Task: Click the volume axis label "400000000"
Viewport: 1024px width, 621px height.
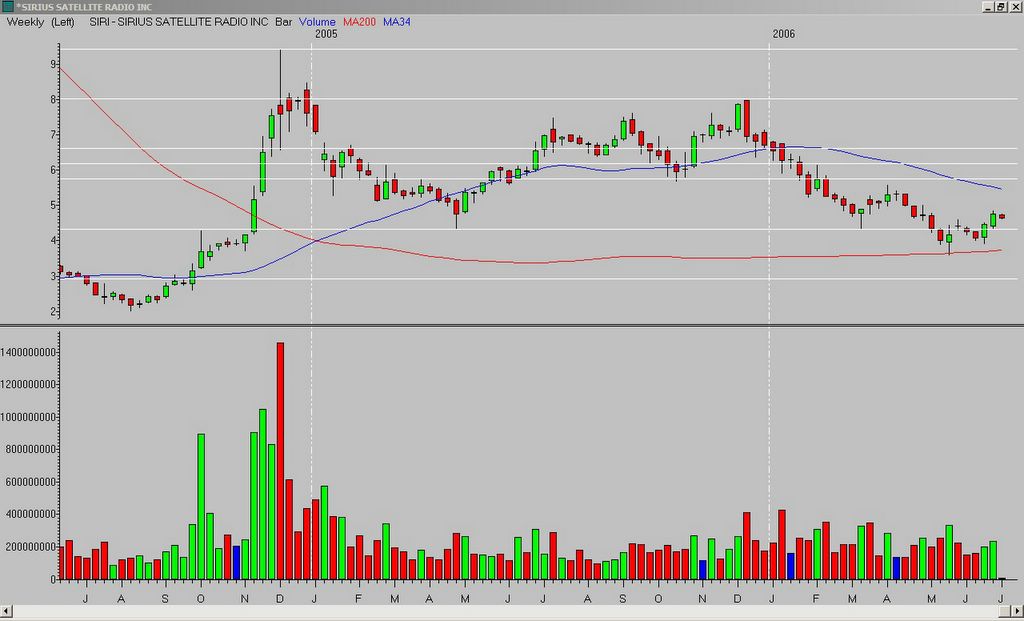Action: [31, 514]
